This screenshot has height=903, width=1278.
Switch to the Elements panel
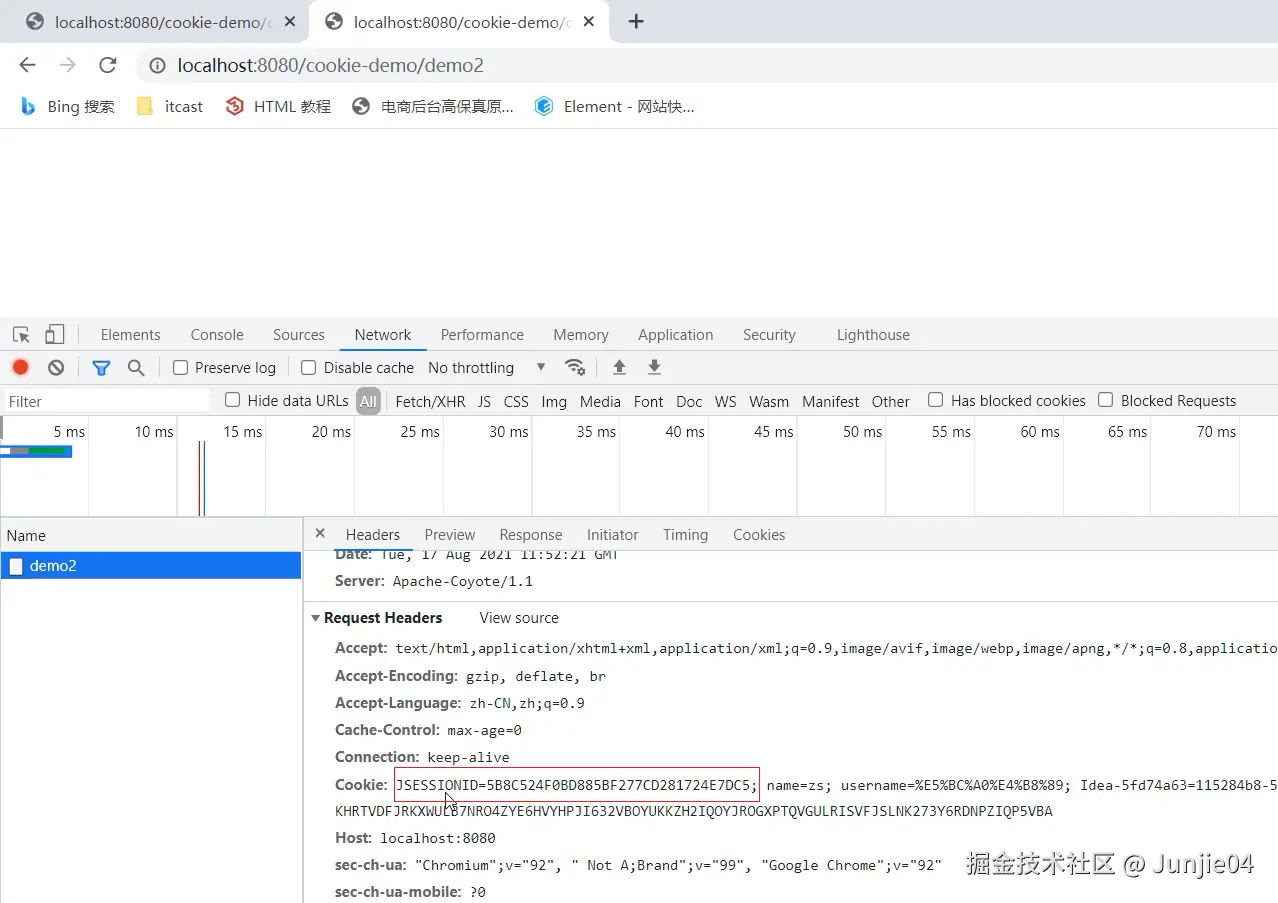click(x=130, y=335)
